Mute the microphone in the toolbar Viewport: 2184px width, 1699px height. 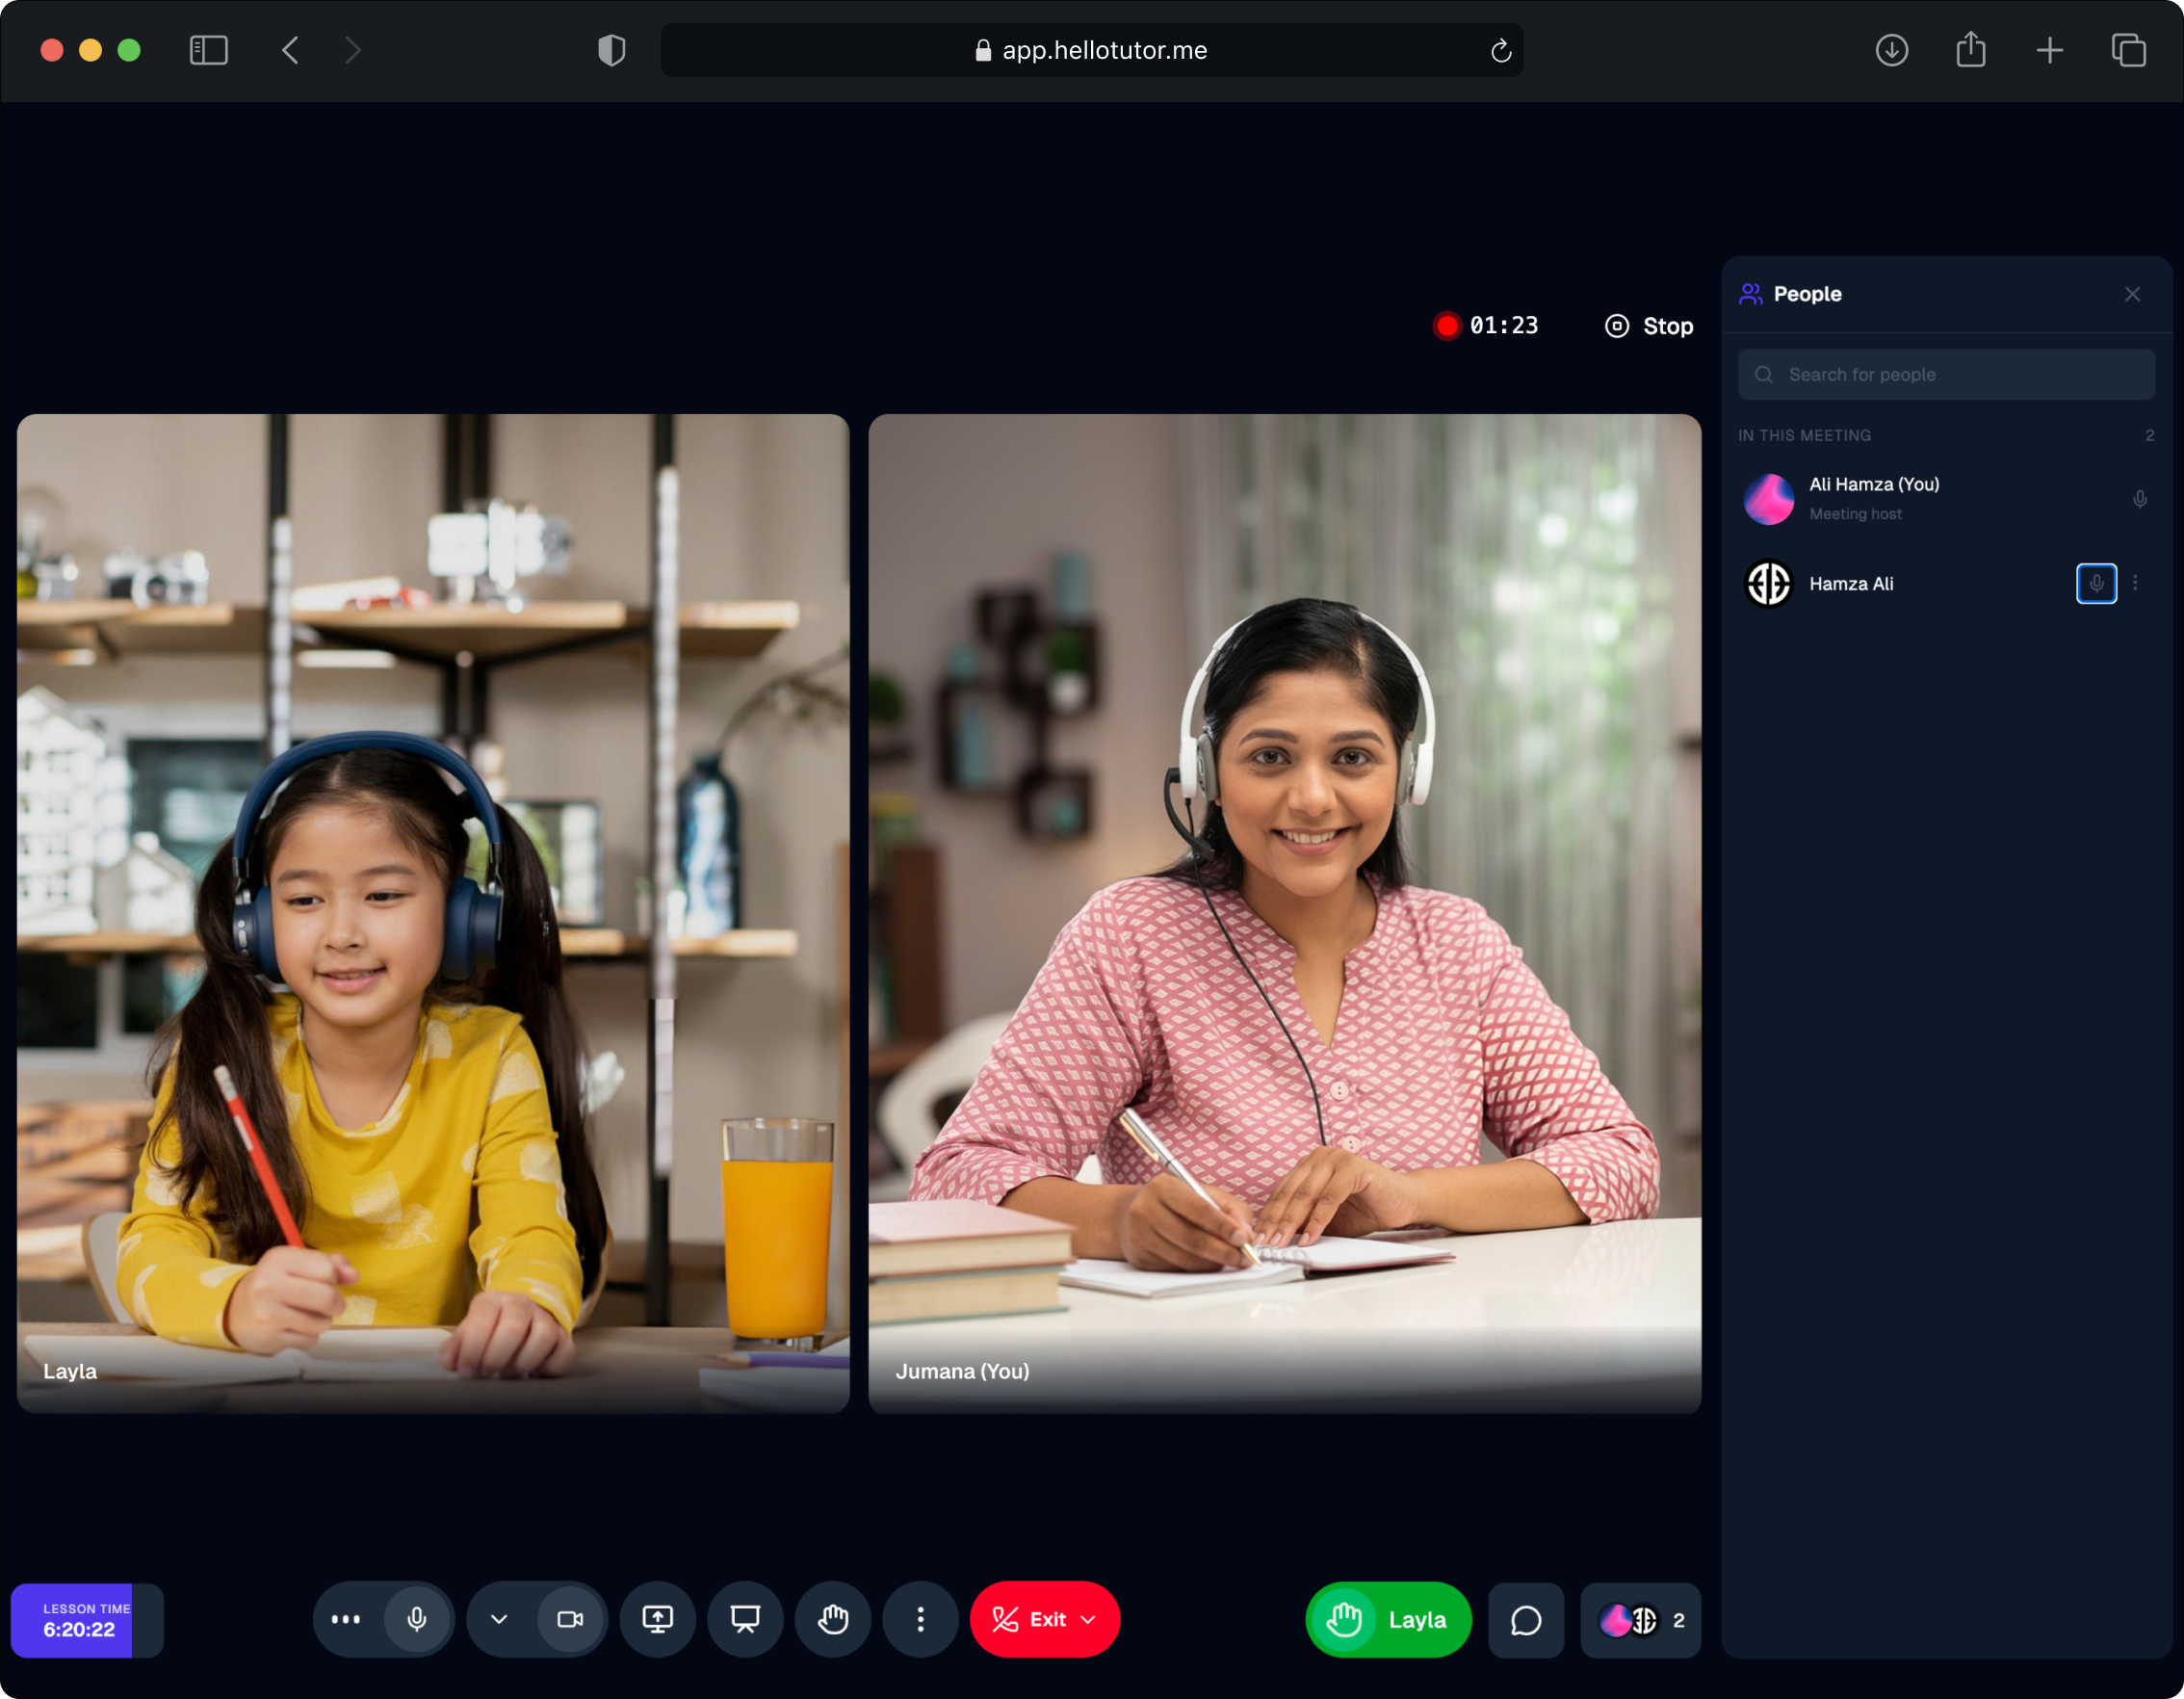[x=417, y=1619]
